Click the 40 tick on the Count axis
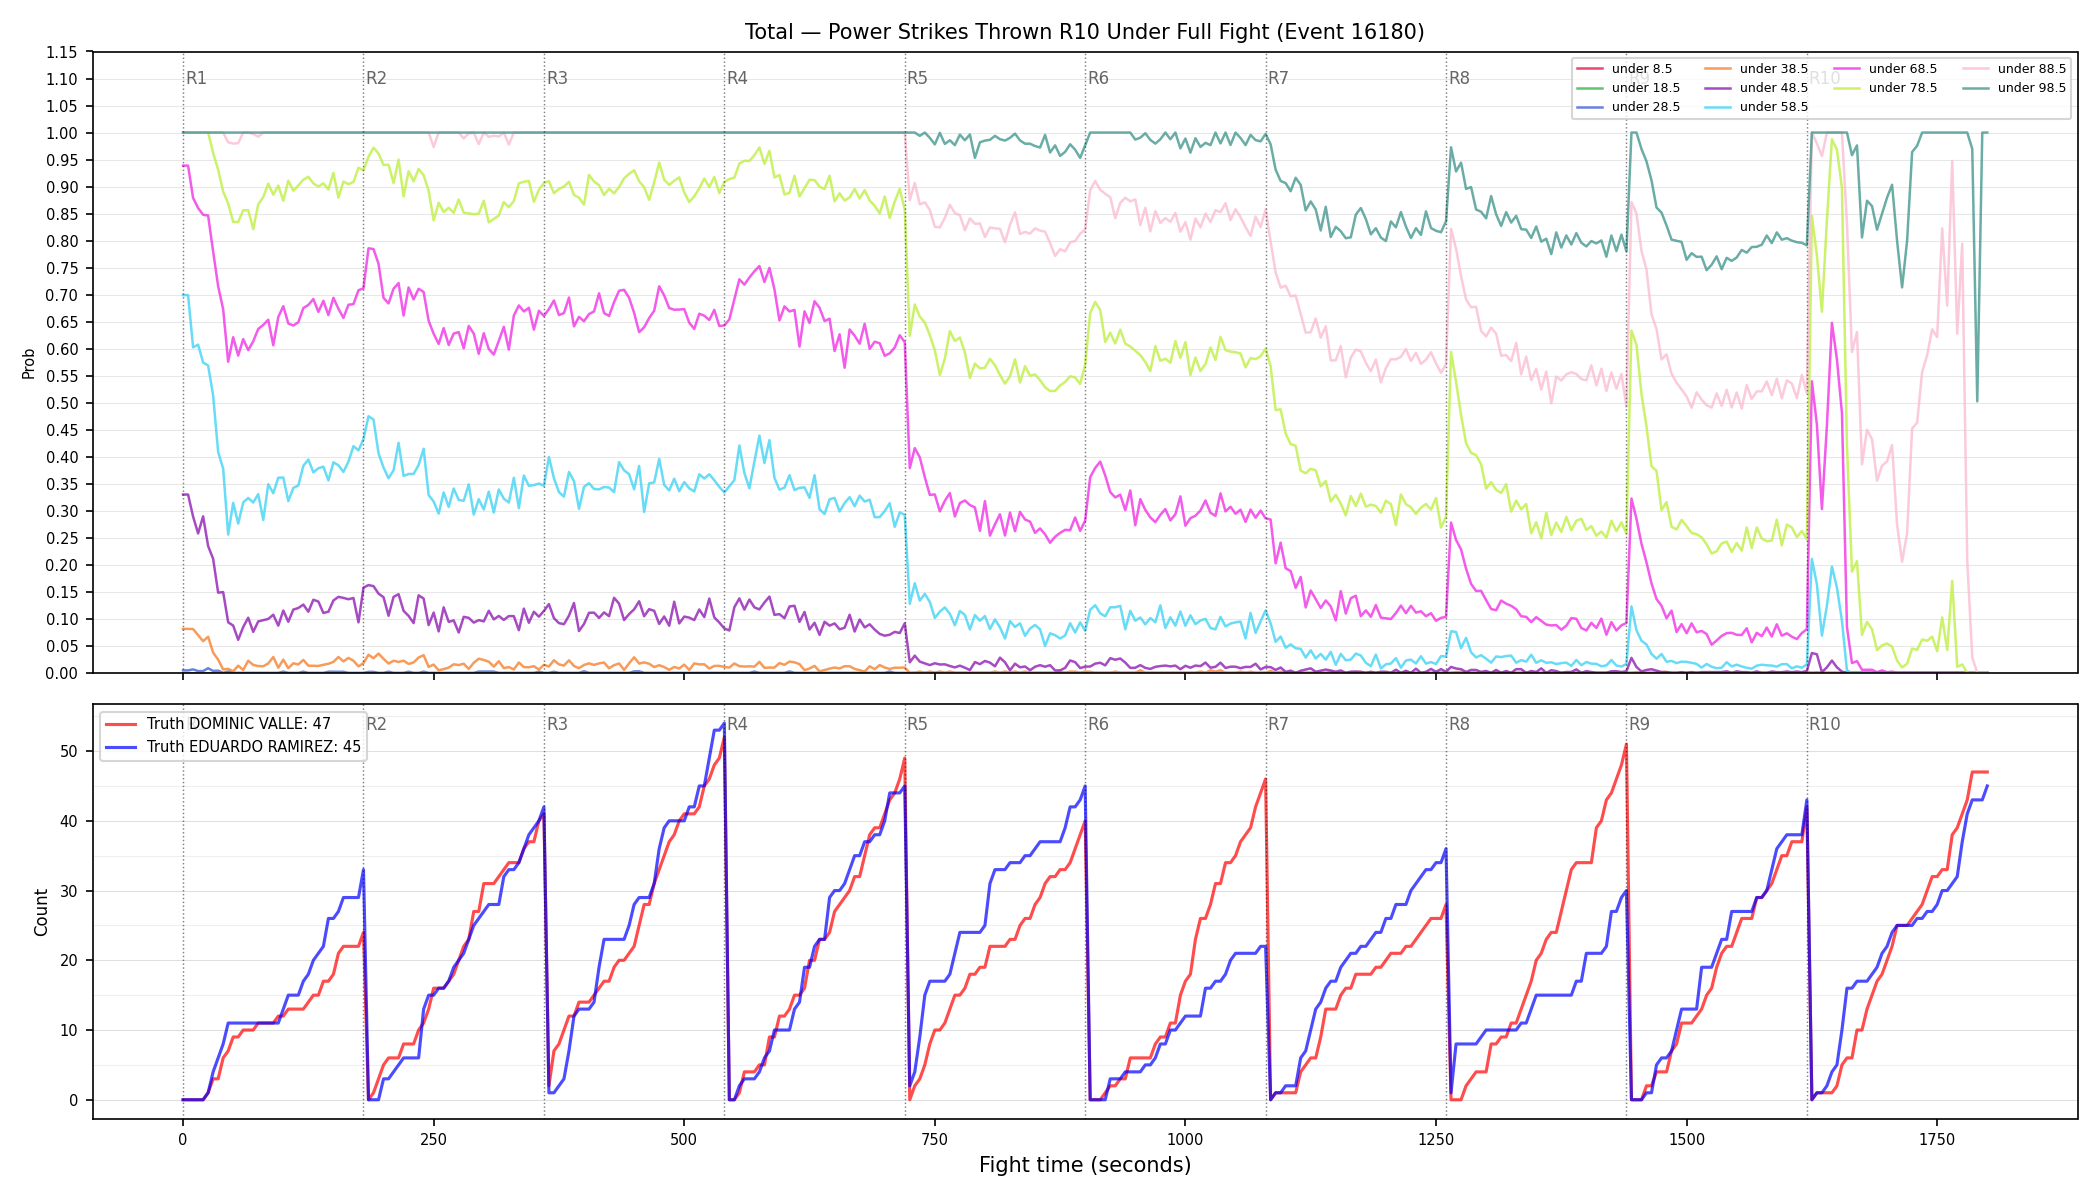 (x=69, y=821)
